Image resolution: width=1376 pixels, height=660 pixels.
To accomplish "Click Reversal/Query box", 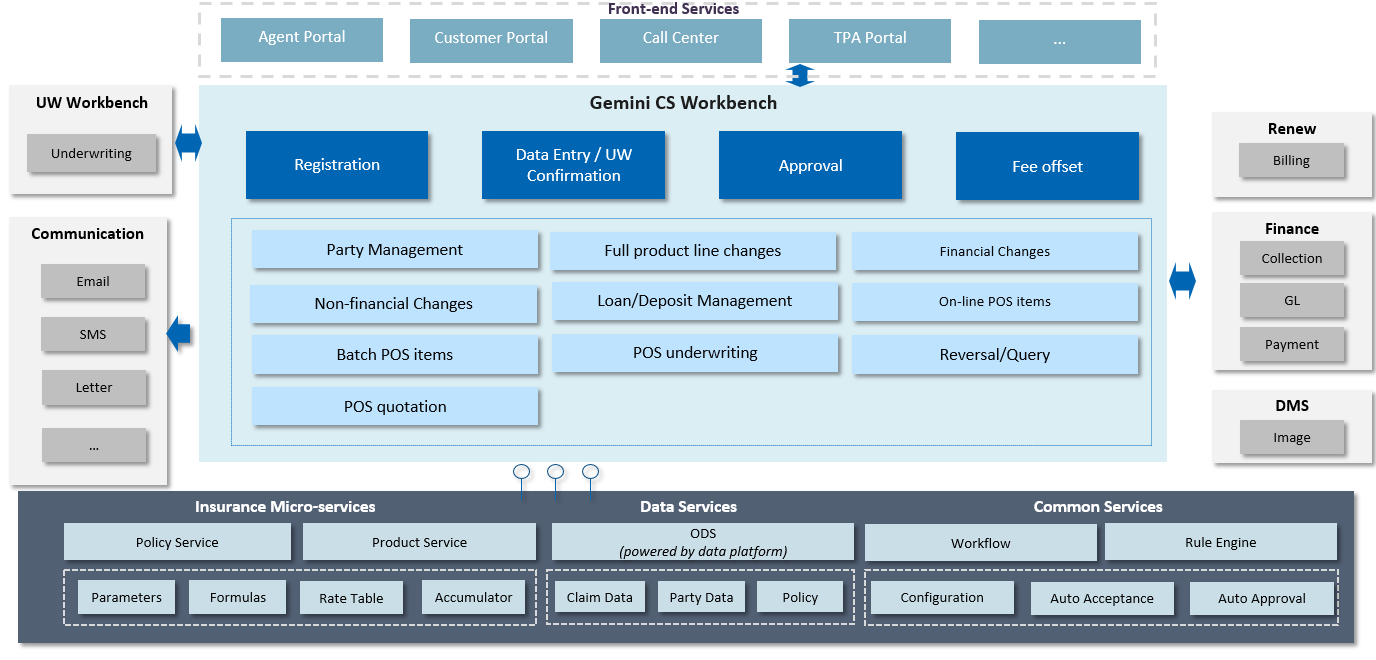I will 995,355.
